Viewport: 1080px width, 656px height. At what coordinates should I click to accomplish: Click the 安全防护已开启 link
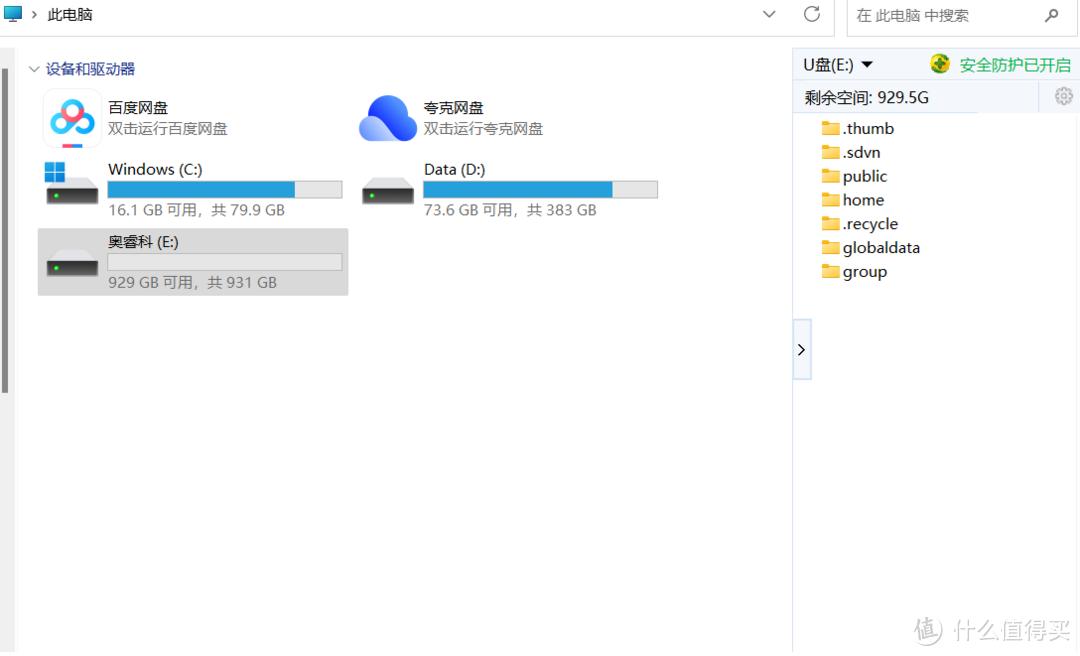(1015, 65)
